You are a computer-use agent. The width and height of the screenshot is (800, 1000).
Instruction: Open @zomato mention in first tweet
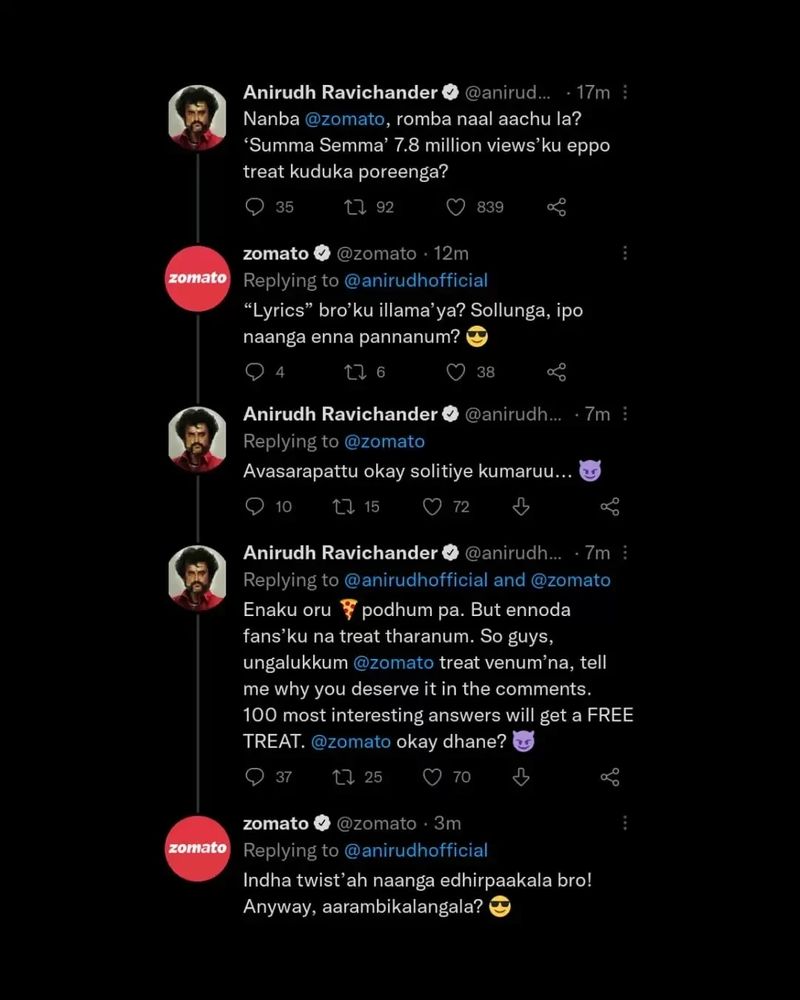[x=339, y=119]
